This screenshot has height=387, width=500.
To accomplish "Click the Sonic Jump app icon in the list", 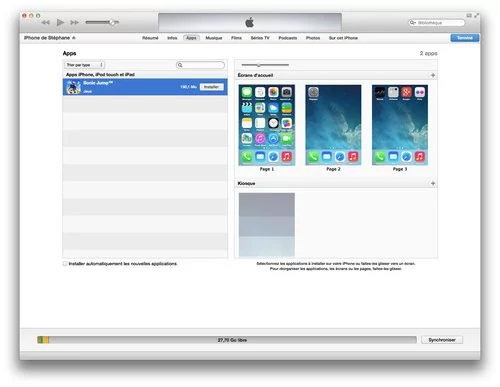I will click(x=73, y=87).
